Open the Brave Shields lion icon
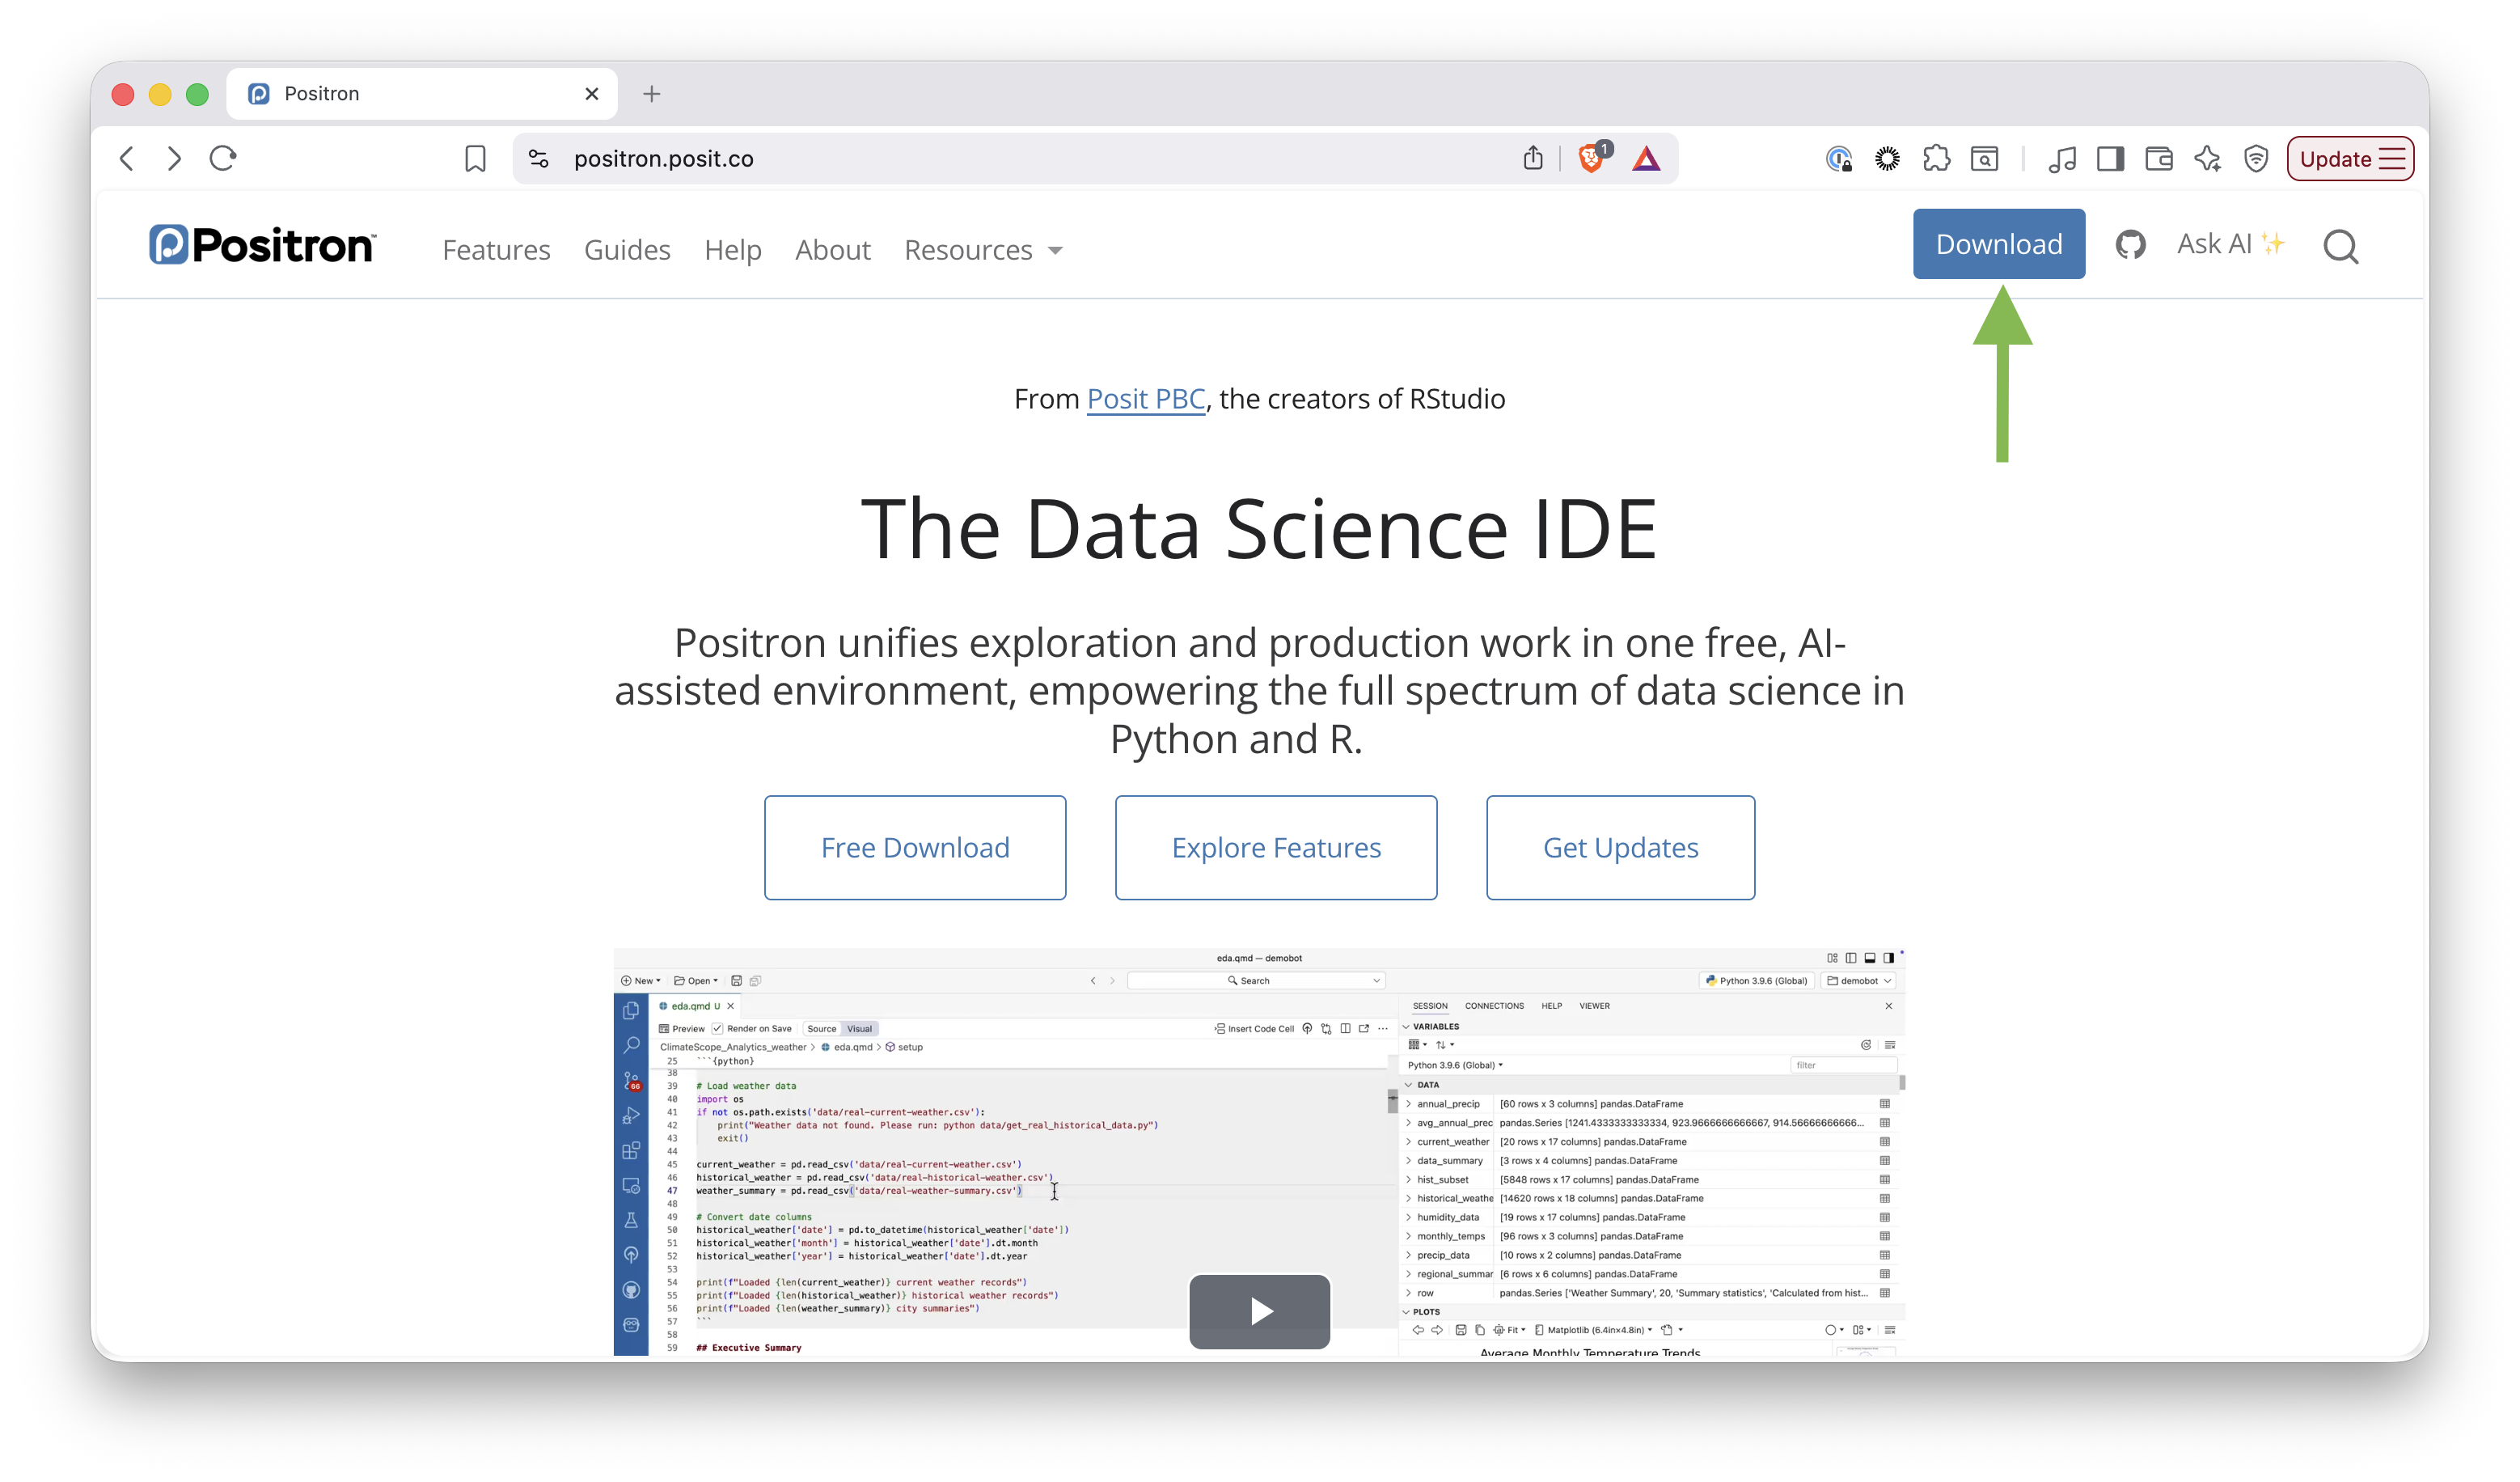This screenshot has height=1482, width=2520. [1591, 157]
